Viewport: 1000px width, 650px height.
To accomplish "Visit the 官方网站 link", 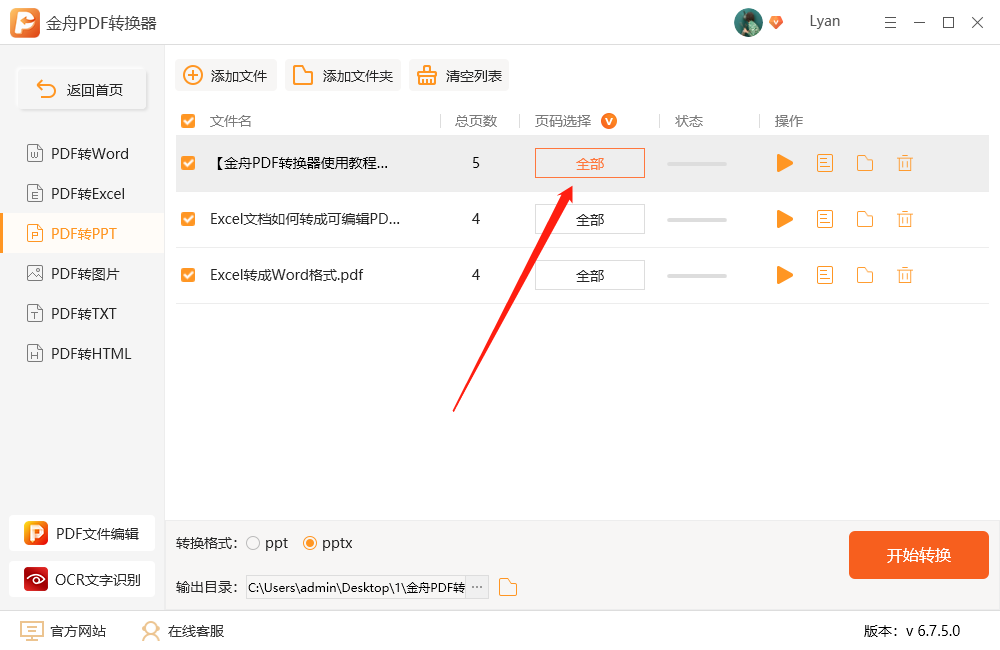I will 63,631.
